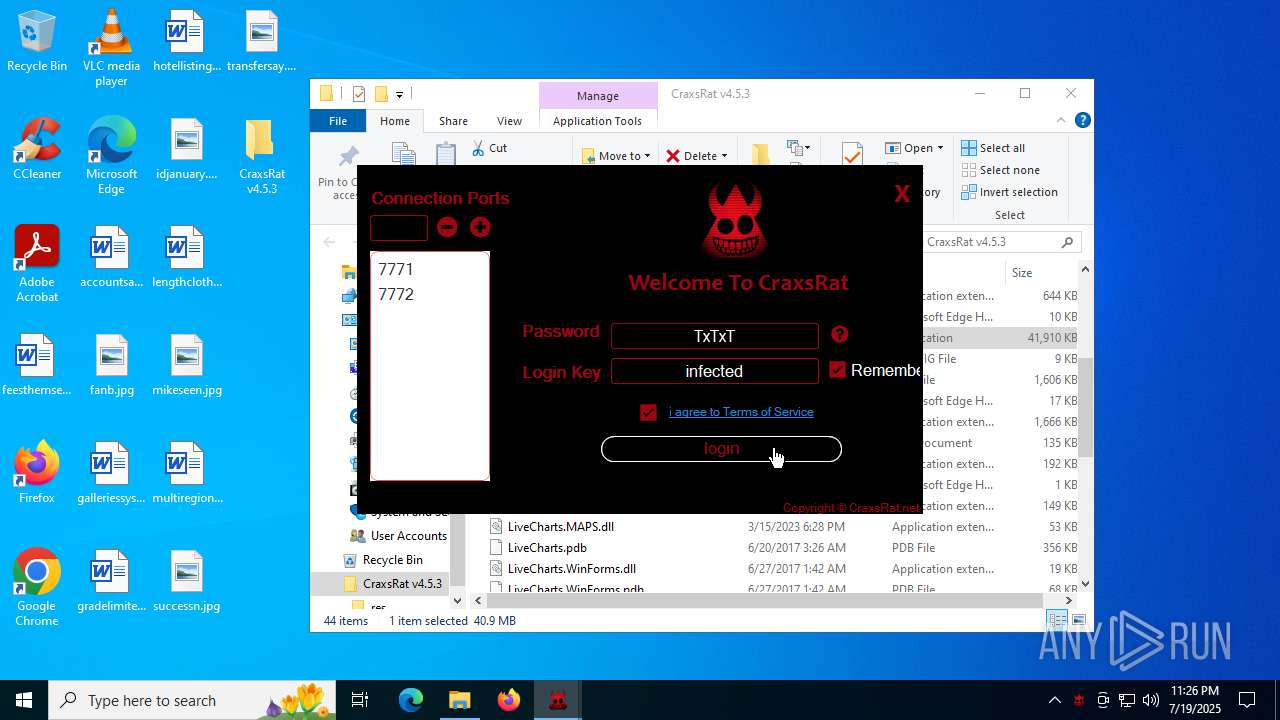Switch to details view icon

[x=1055, y=621]
